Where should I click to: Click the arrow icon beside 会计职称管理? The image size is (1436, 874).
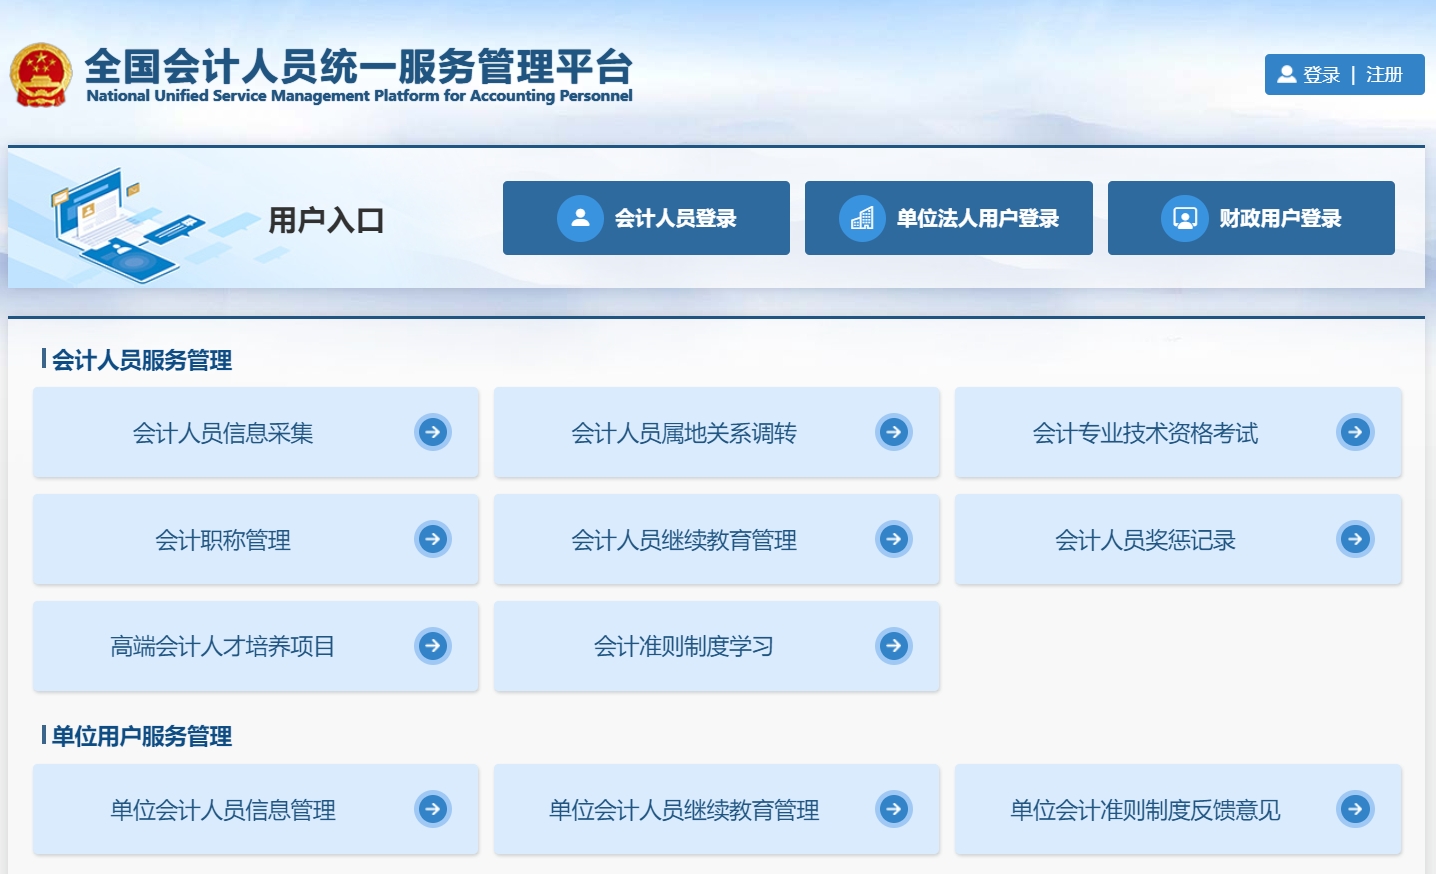point(433,539)
